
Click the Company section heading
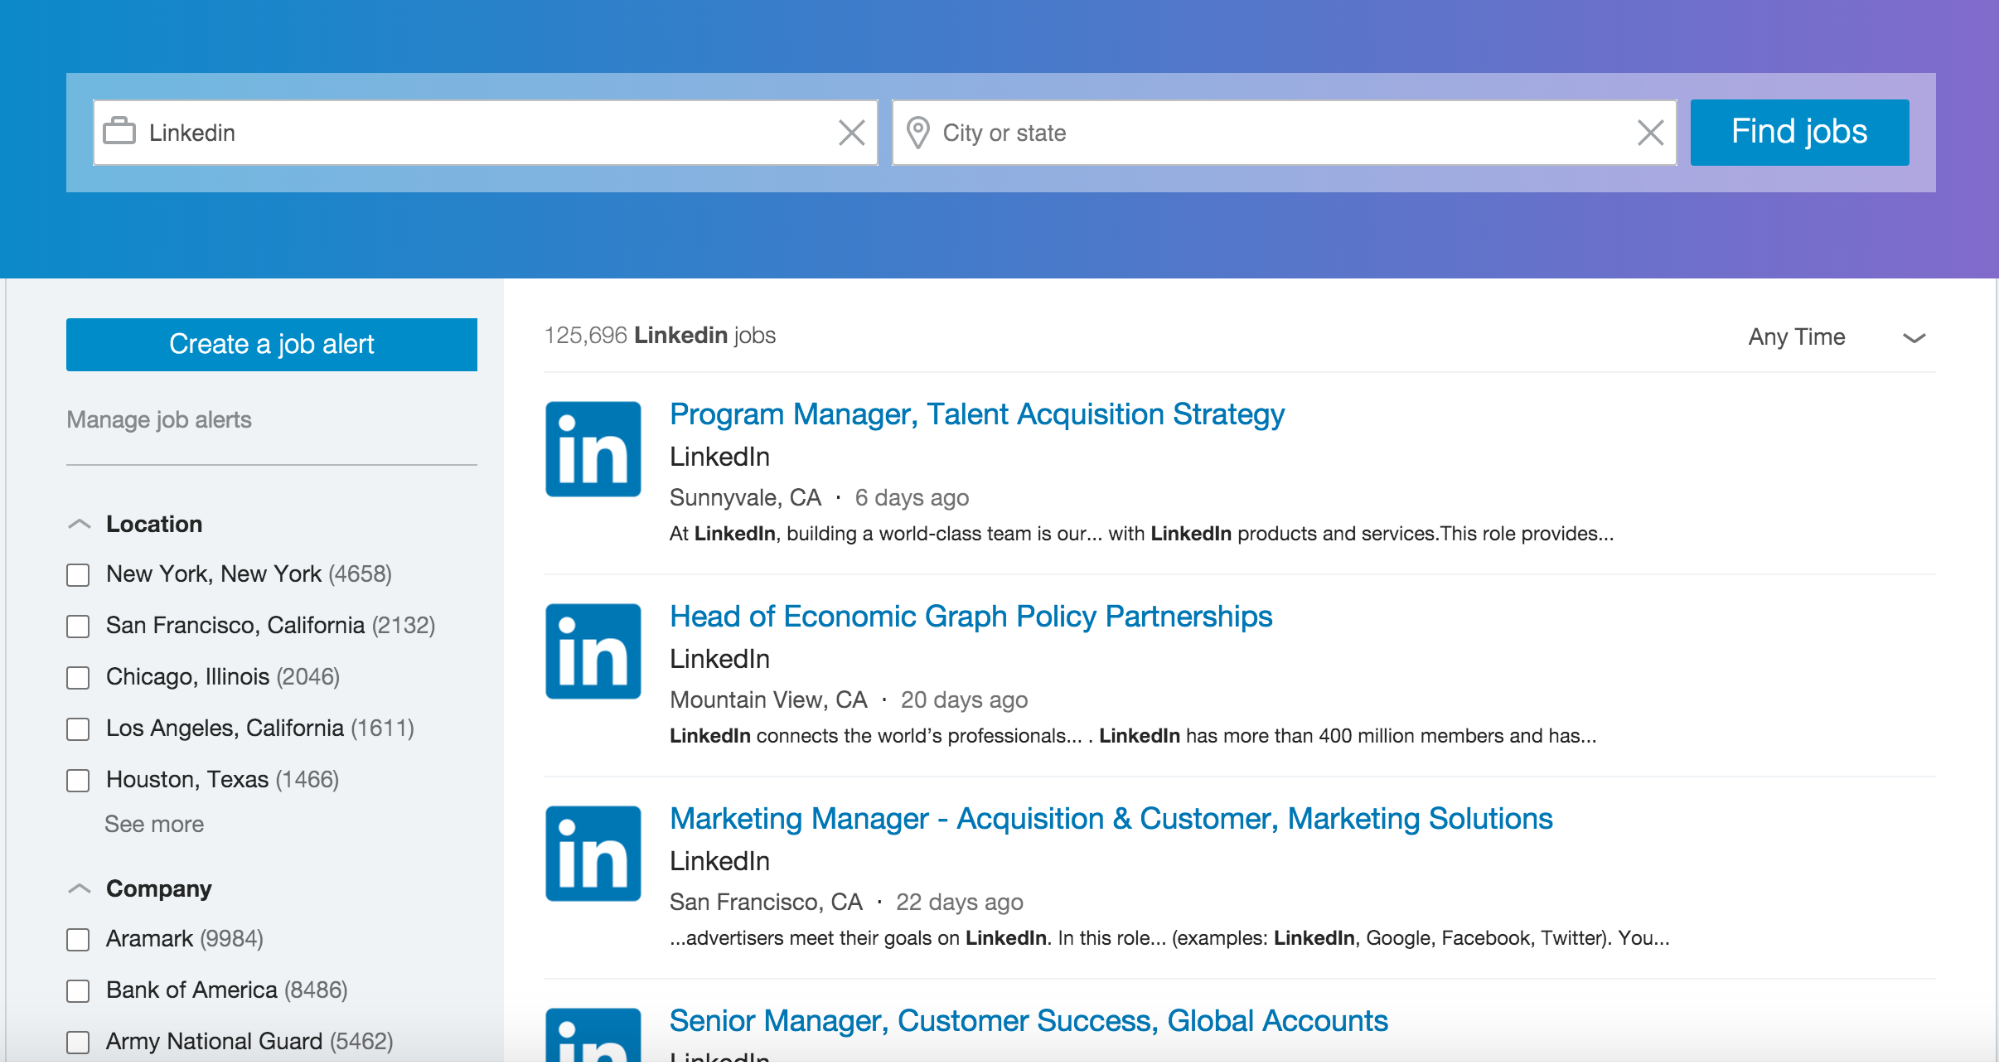click(159, 889)
